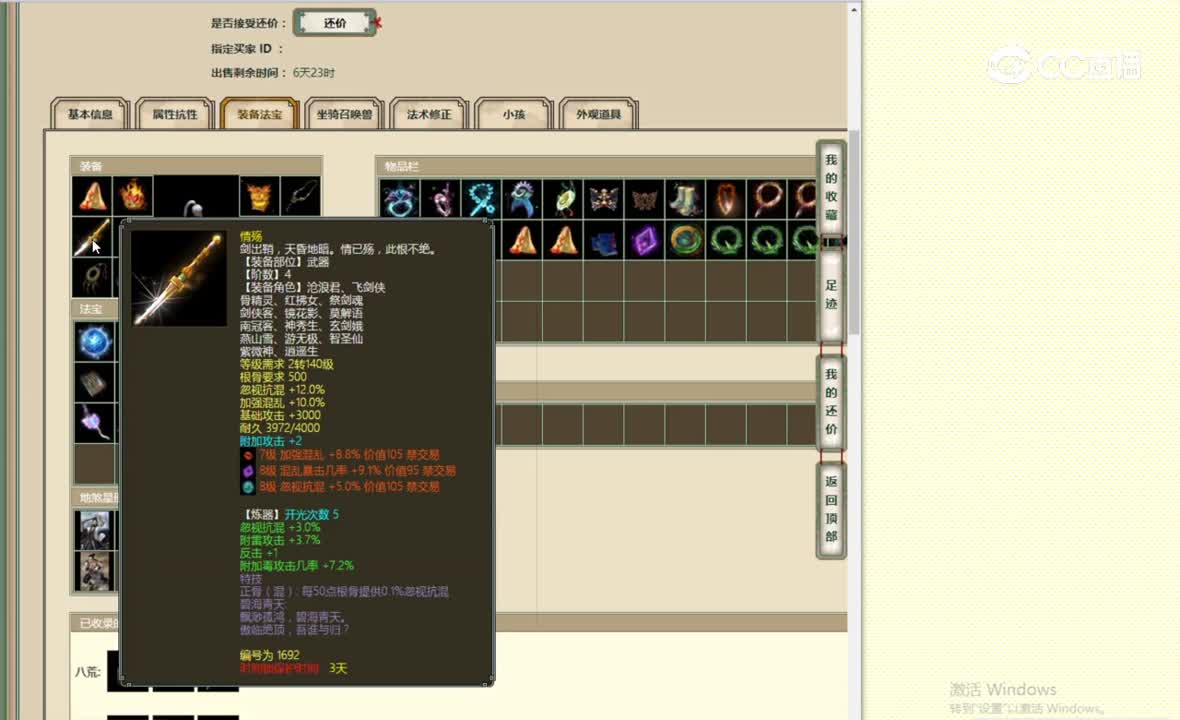This screenshot has height=720, width=1180.
Task: Select the green-gold round disc item
Action: point(684,241)
